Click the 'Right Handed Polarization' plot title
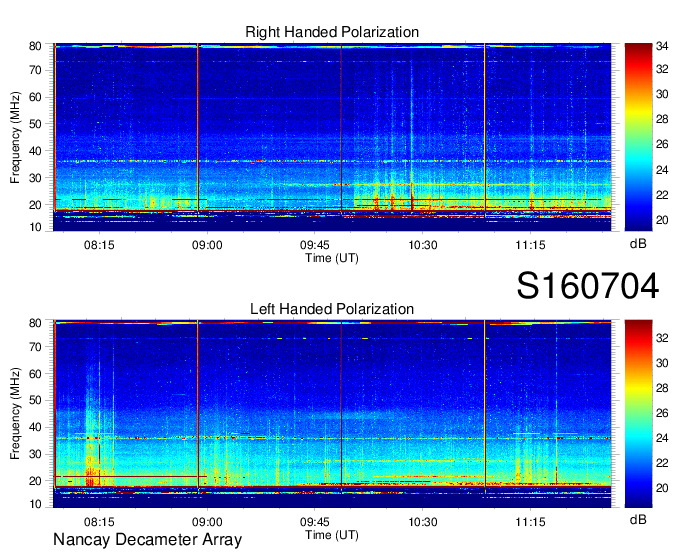The image size is (680, 552). coord(332,32)
